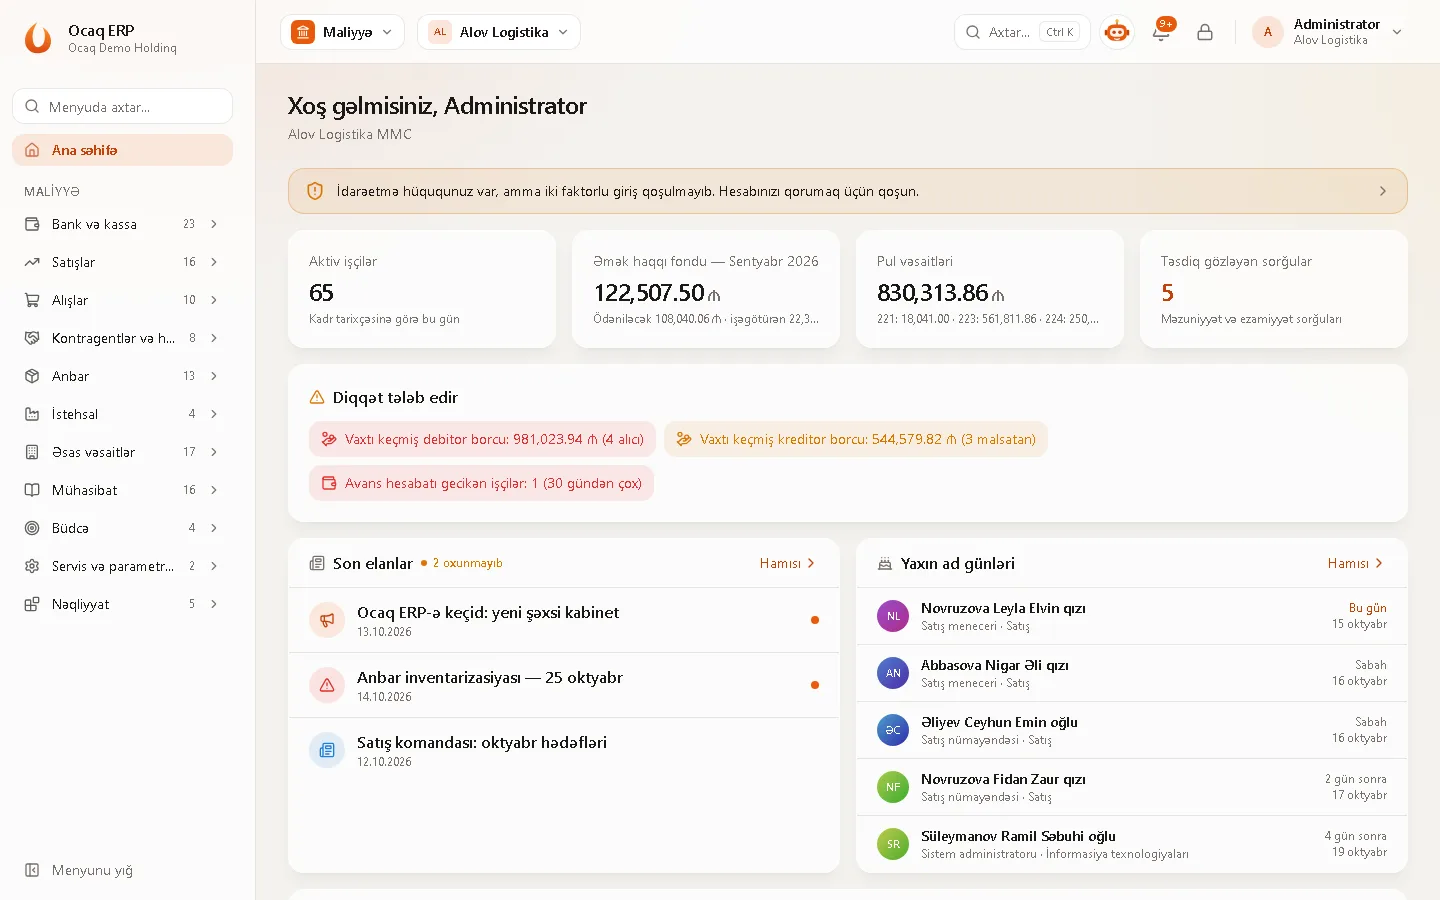Screen dimensions: 1440x900
Task: Click the lock screen icon
Action: click(1205, 32)
